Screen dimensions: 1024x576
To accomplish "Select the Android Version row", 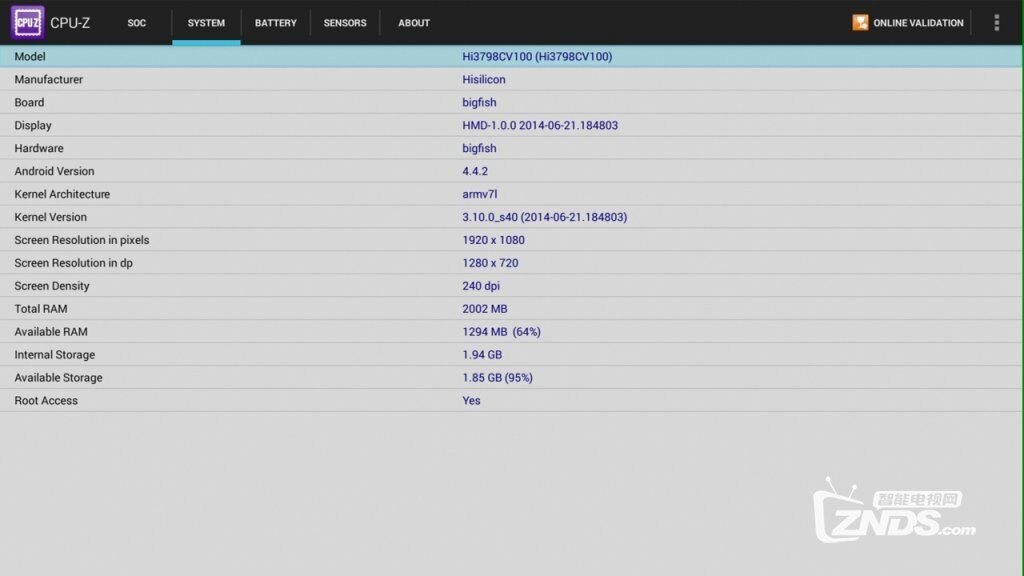I will (x=512, y=171).
